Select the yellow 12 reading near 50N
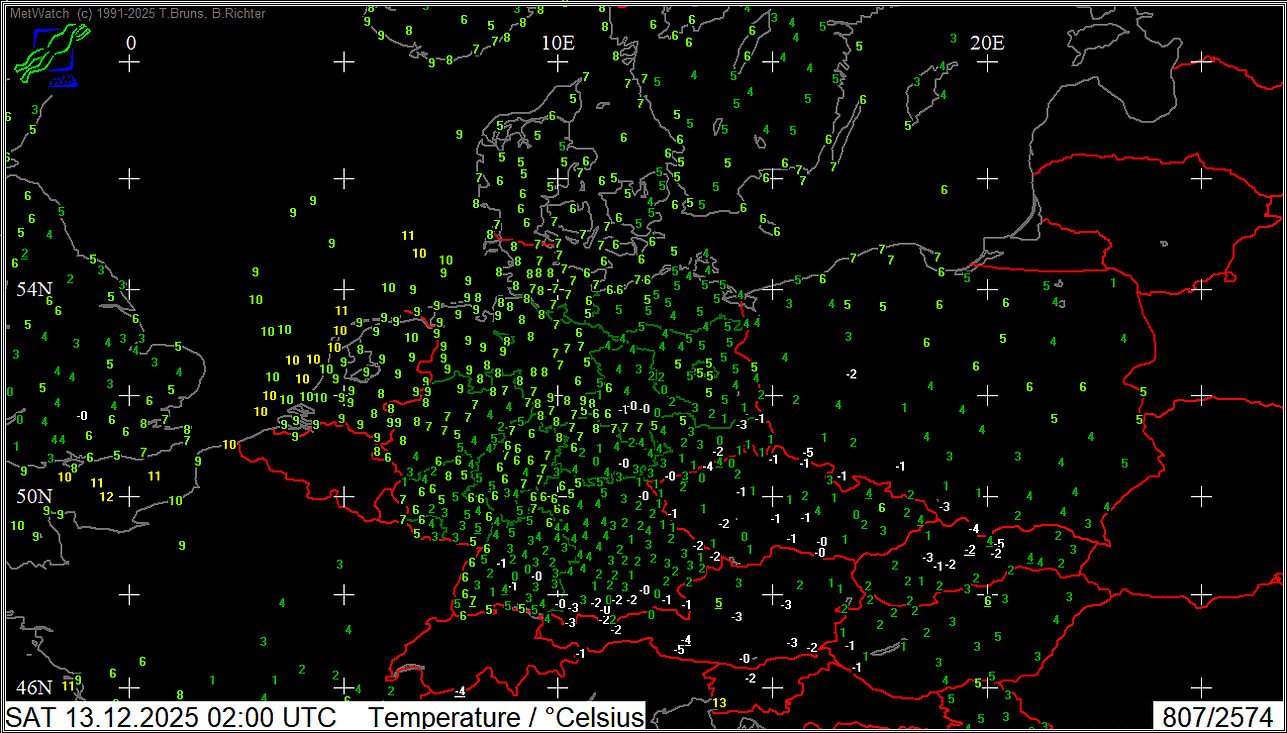Screen dimensions: 1287x733 coord(106,497)
